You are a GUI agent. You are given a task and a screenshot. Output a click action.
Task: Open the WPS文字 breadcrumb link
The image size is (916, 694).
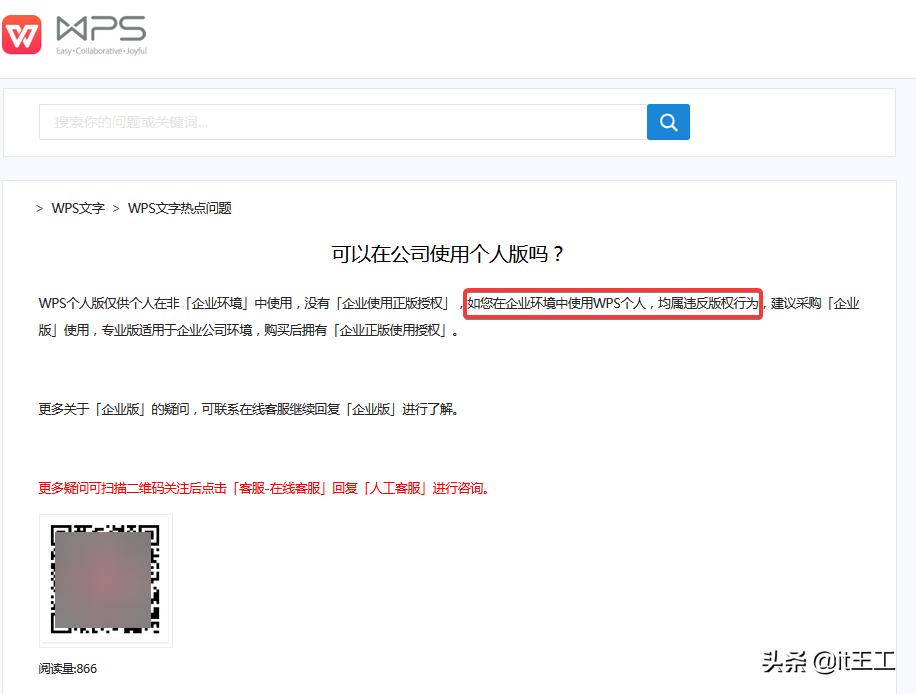point(76,208)
